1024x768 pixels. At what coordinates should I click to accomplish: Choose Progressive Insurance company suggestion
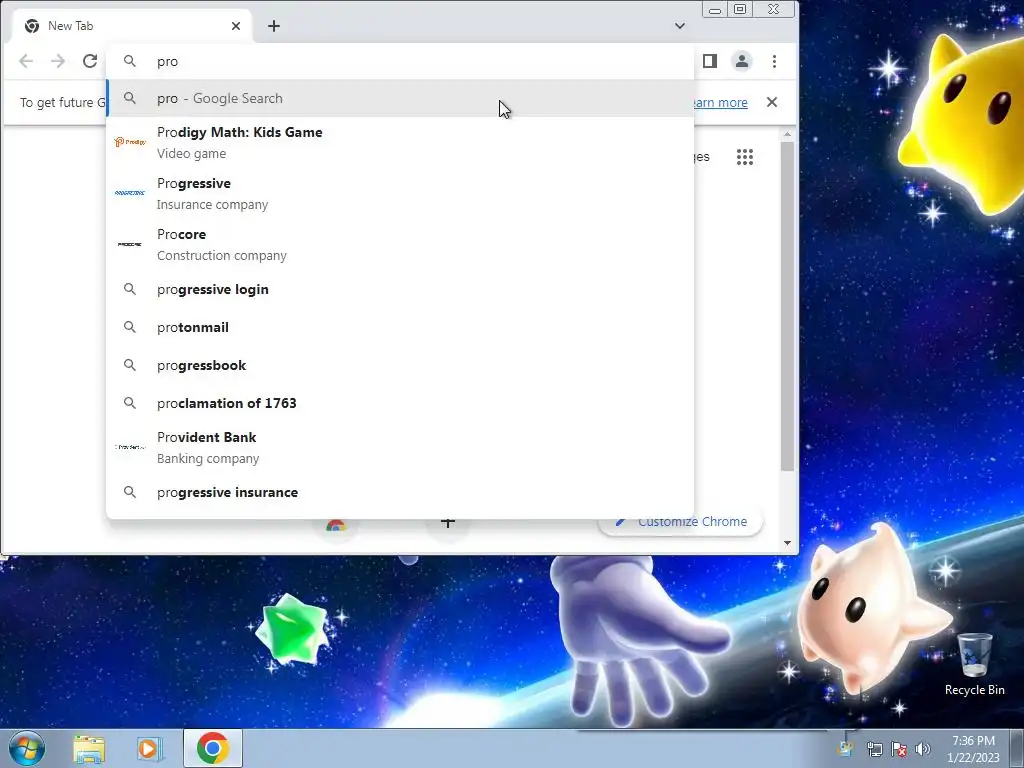[400, 193]
